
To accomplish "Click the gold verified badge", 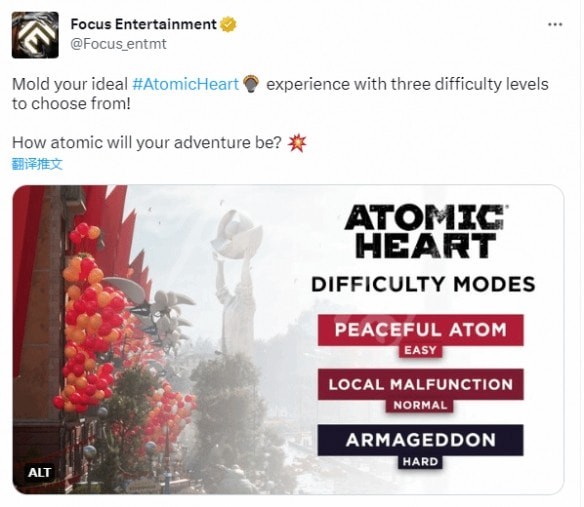I will [228, 25].
